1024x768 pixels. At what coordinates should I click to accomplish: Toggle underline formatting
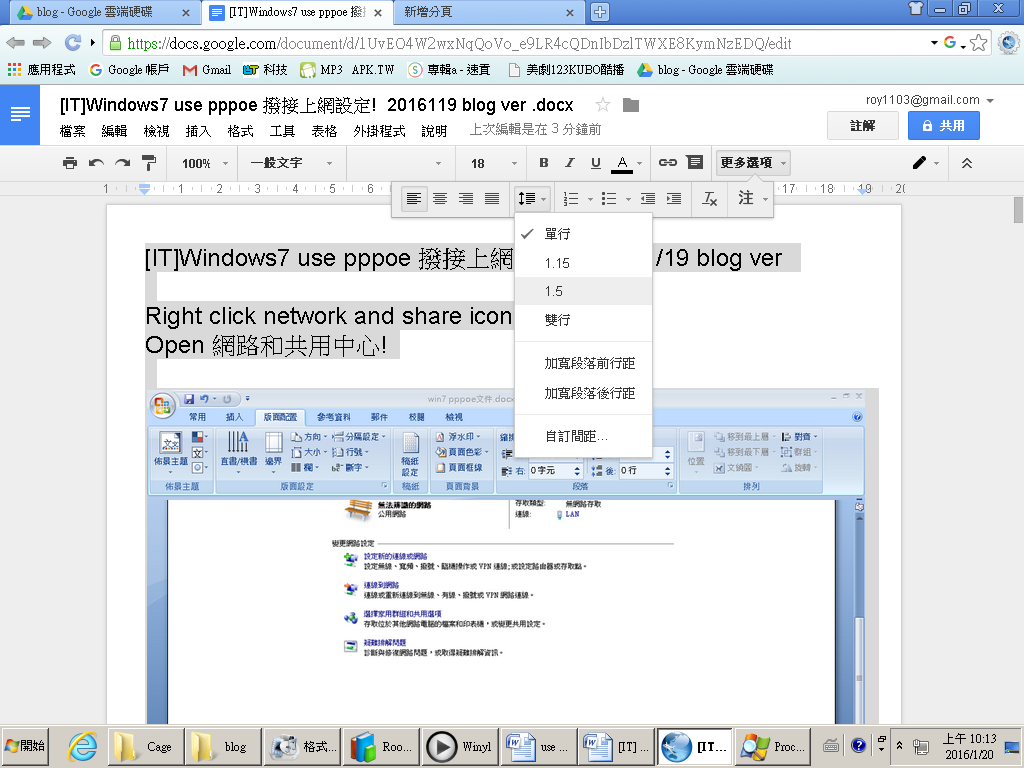coord(596,163)
